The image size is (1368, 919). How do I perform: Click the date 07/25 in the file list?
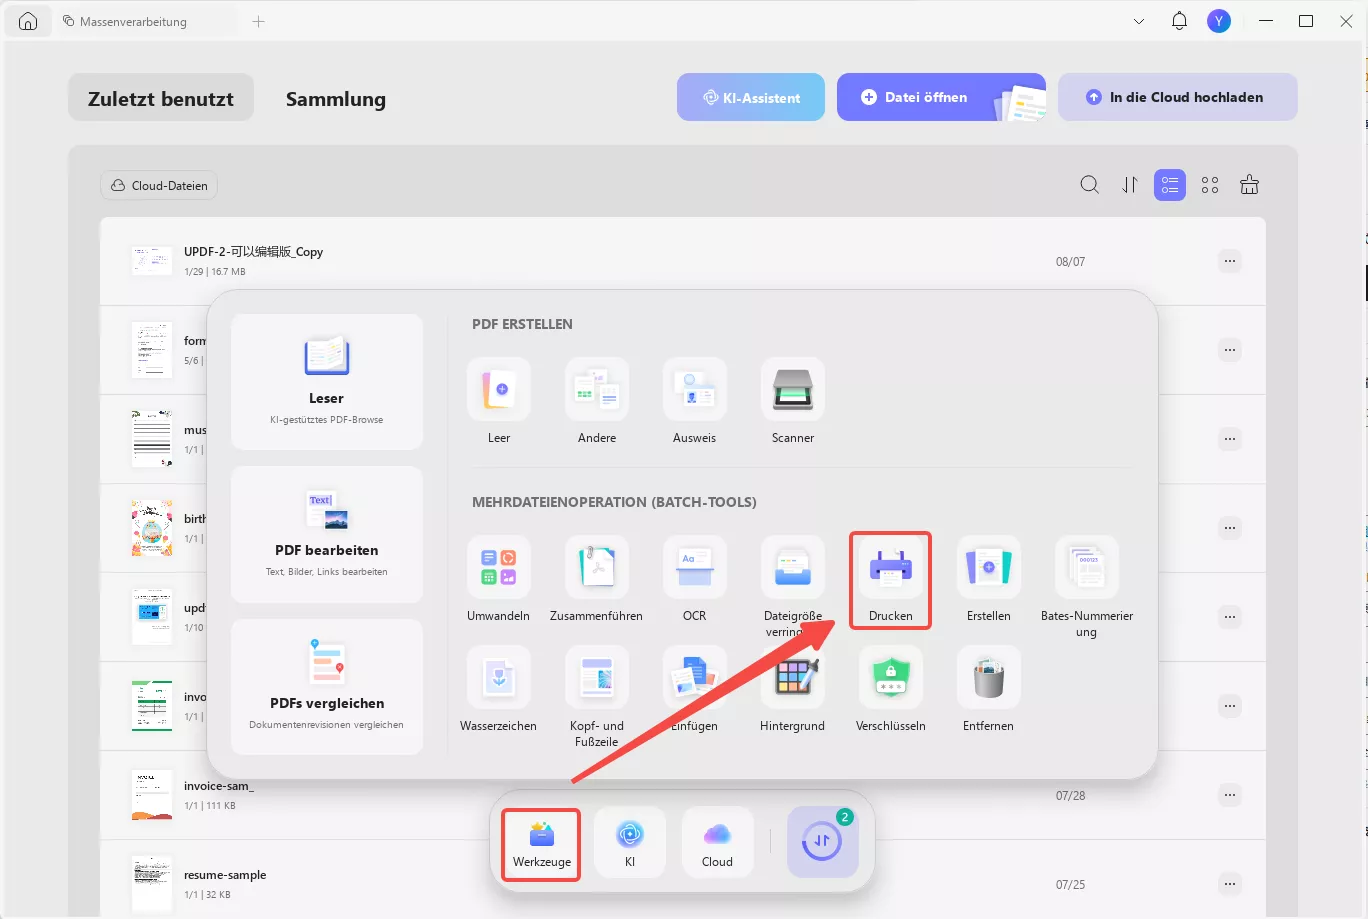point(1070,885)
